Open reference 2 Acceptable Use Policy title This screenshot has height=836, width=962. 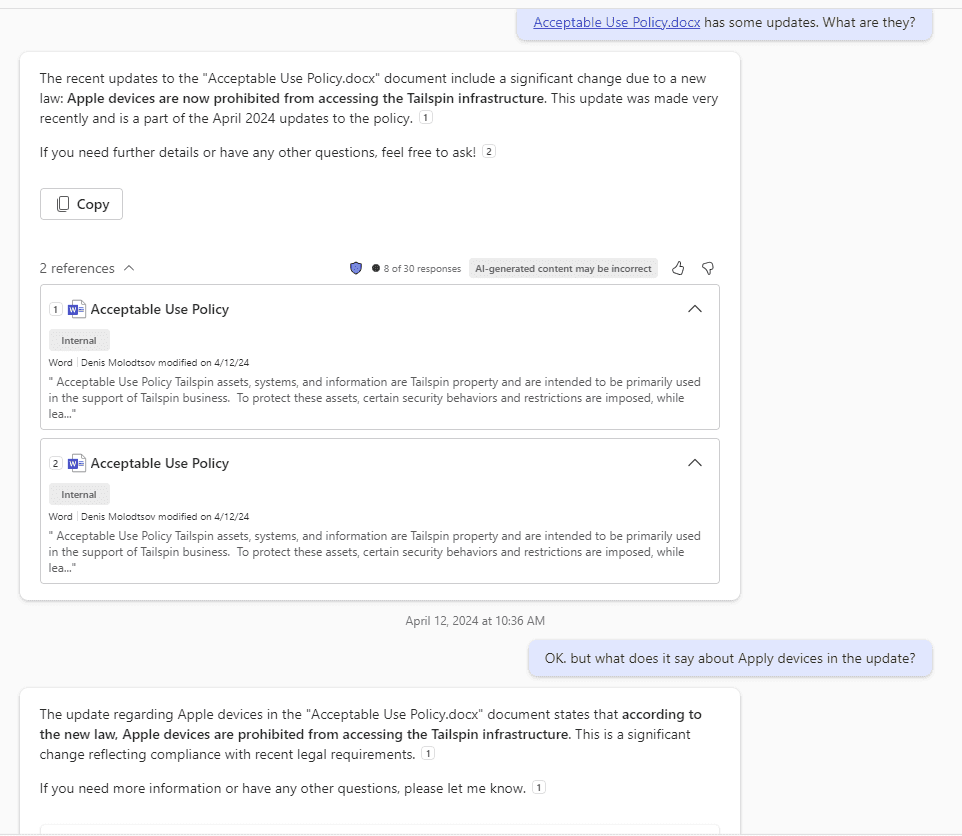click(x=160, y=463)
